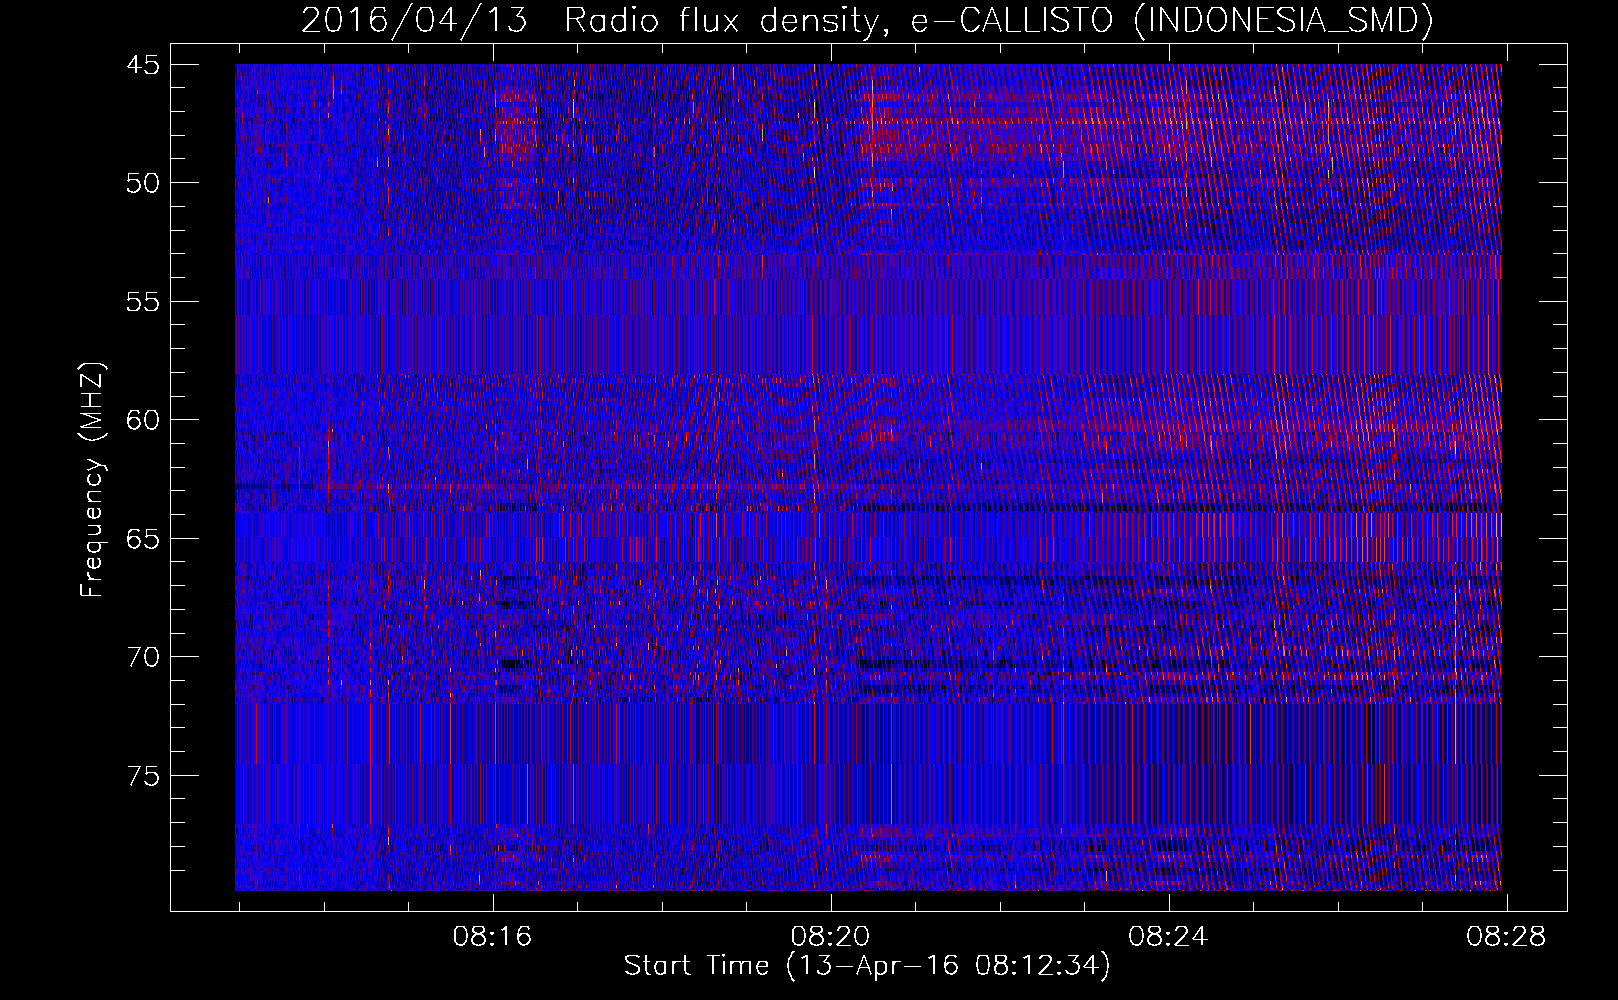The height and width of the screenshot is (1000, 1618).
Task: Click the '65' frequency tick label
Action: pos(143,539)
